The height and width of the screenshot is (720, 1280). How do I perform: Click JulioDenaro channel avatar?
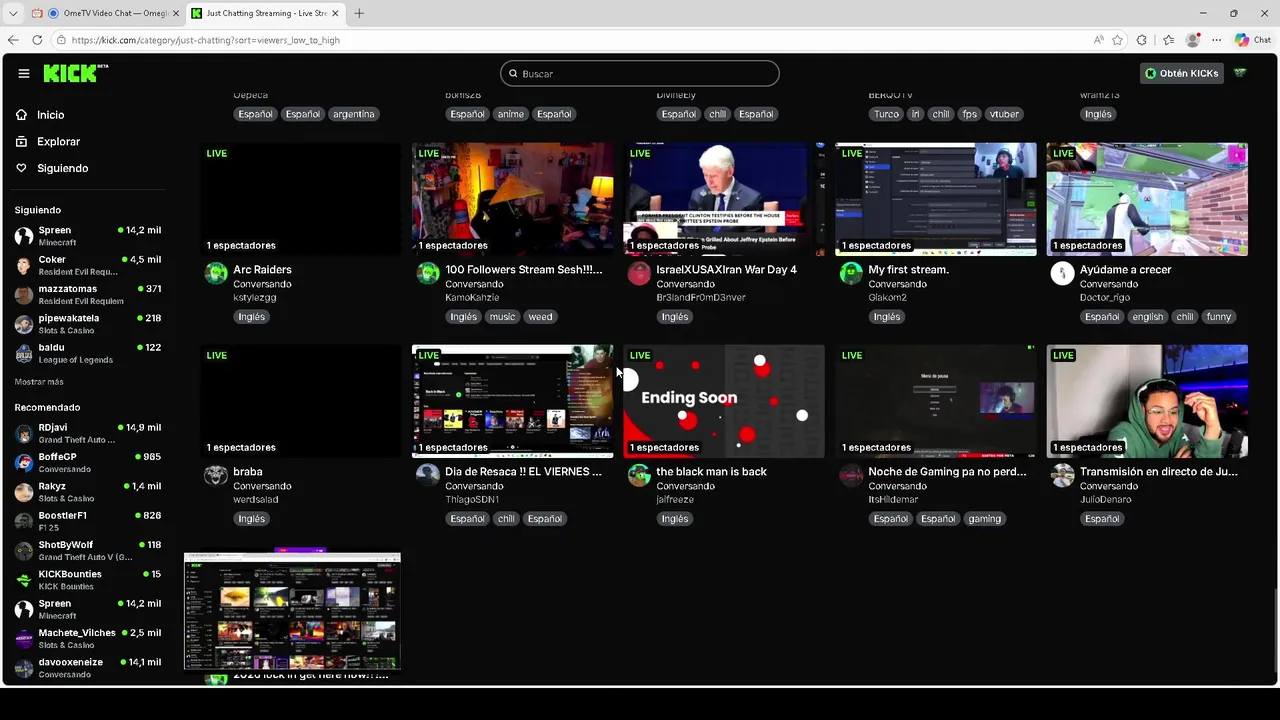[x=1063, y=476]
